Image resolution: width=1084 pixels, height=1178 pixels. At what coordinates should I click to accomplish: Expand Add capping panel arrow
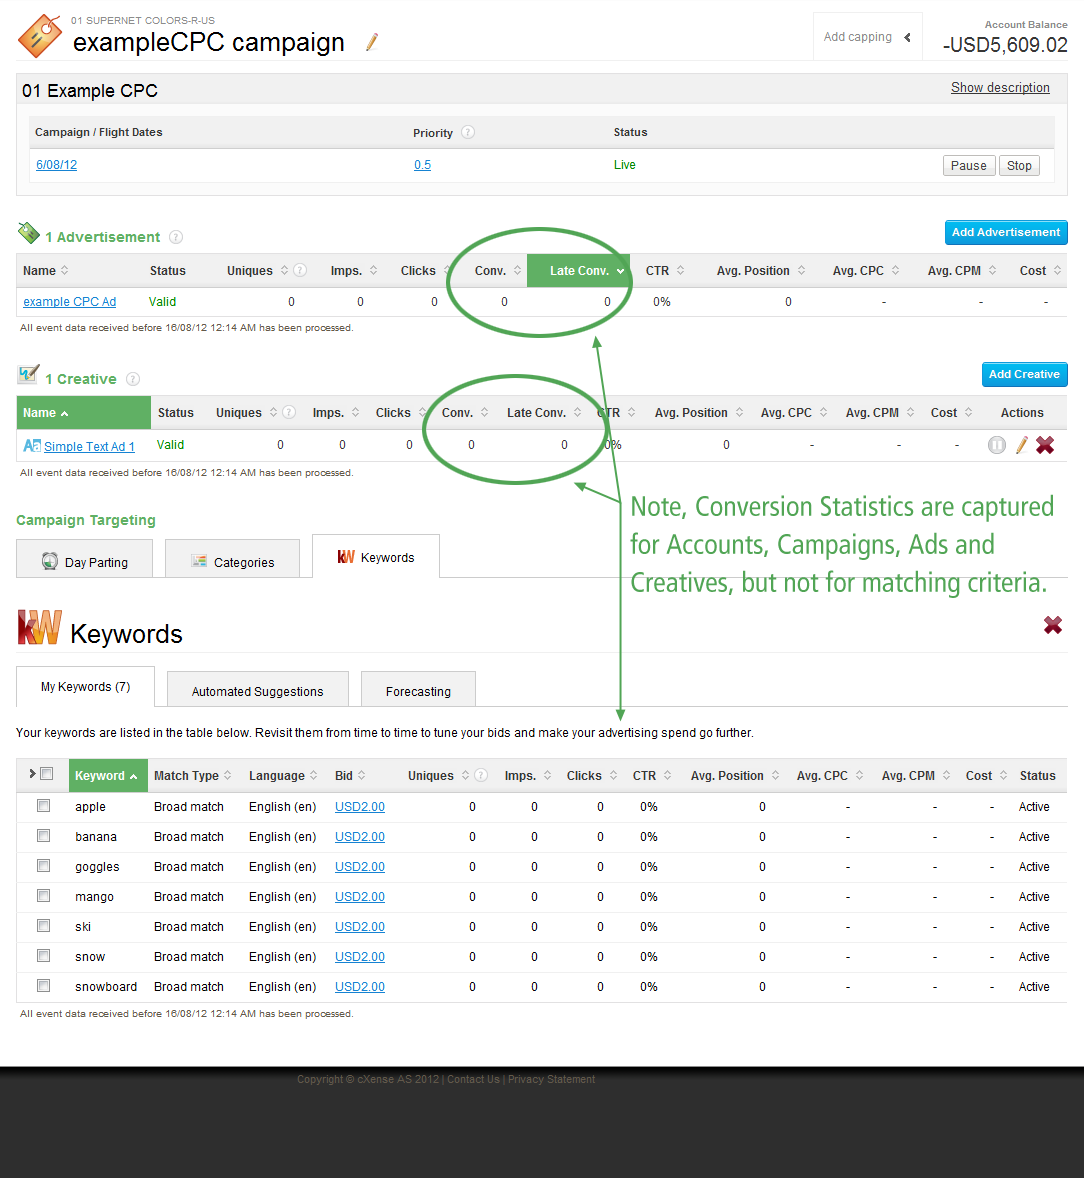point(907,38)
